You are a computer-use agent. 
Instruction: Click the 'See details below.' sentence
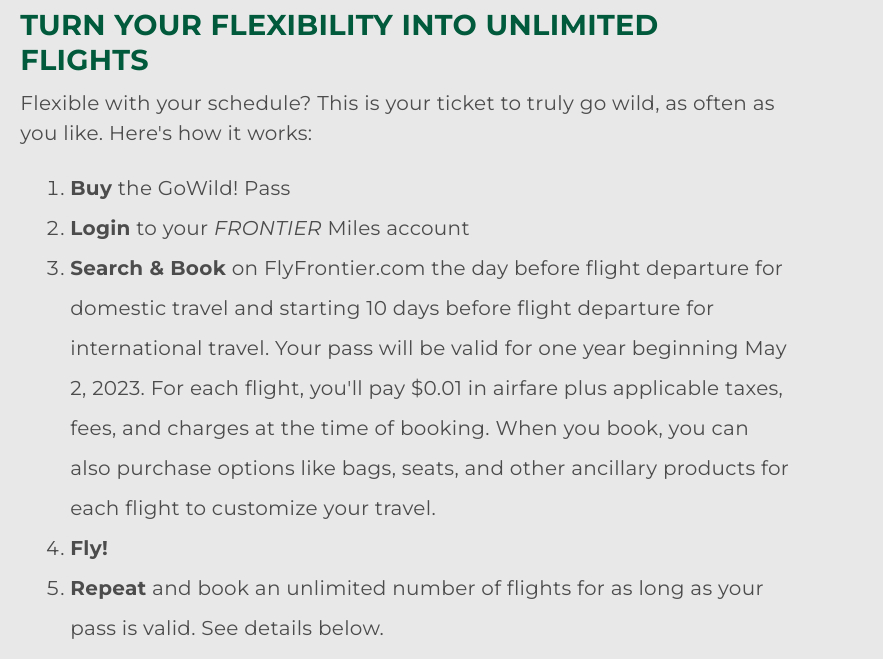pos(292,628)
